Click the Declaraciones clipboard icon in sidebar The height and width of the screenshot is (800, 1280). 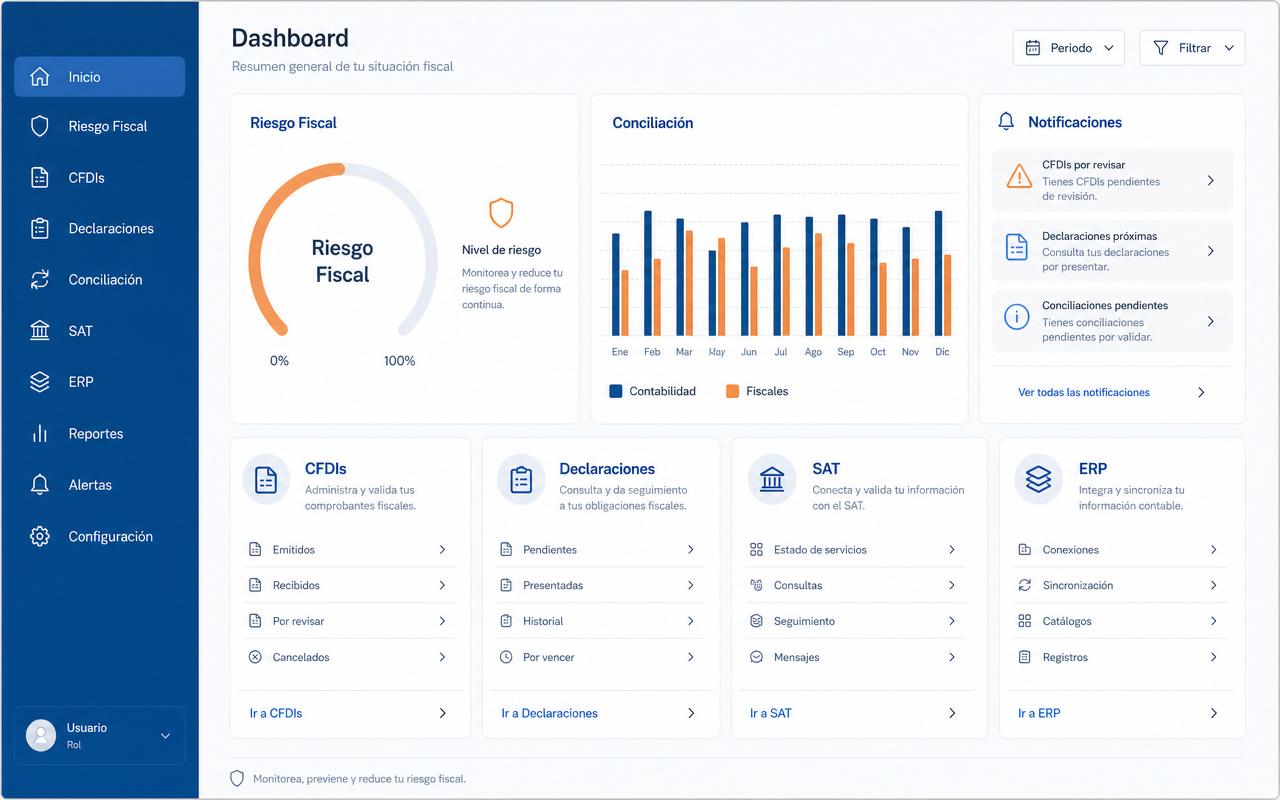pyautogui.click(x=40, y=229)
